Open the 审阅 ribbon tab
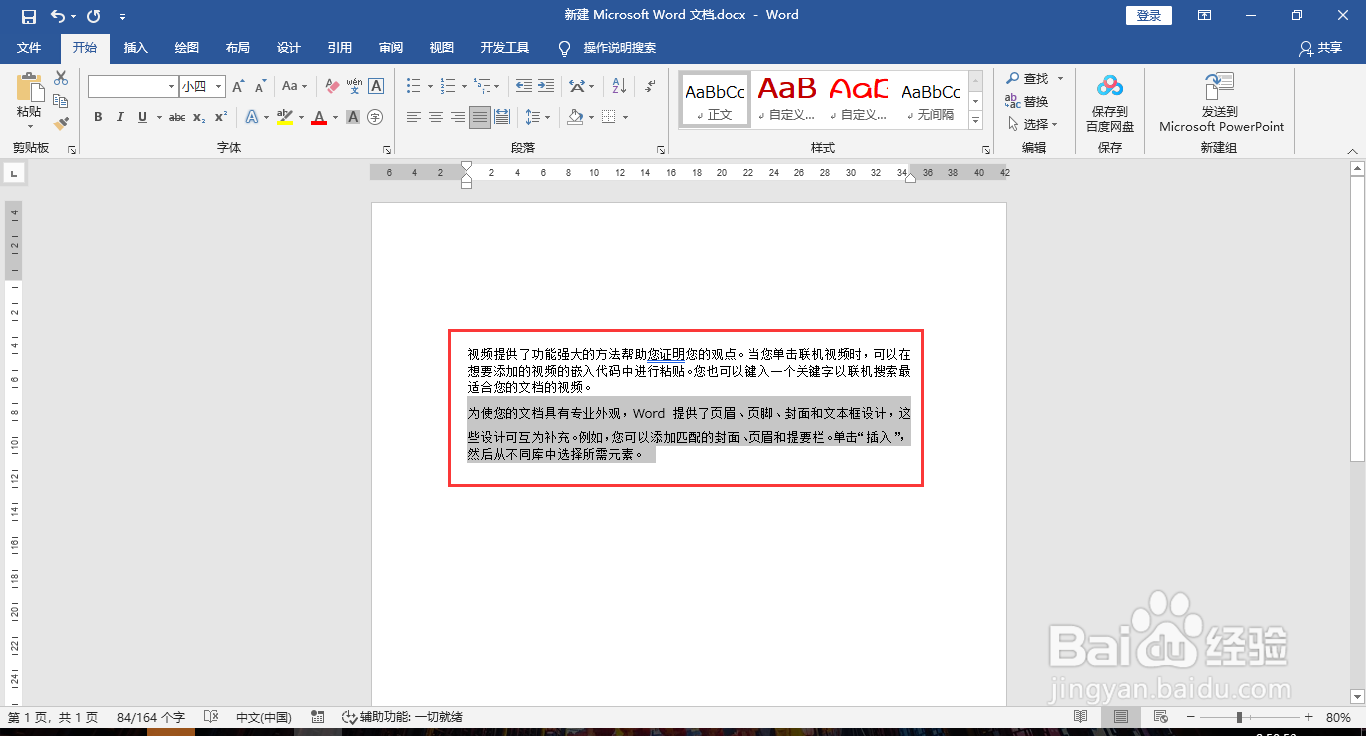The height and width of the screenshot is (736, 1366). tap(392, 47)
